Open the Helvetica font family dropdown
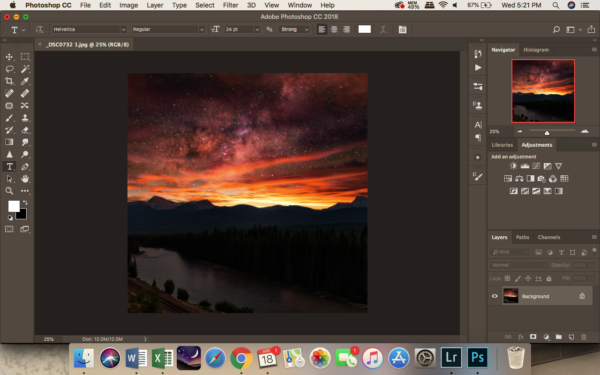This screenshot has width=600, height=375. point(90,29)
